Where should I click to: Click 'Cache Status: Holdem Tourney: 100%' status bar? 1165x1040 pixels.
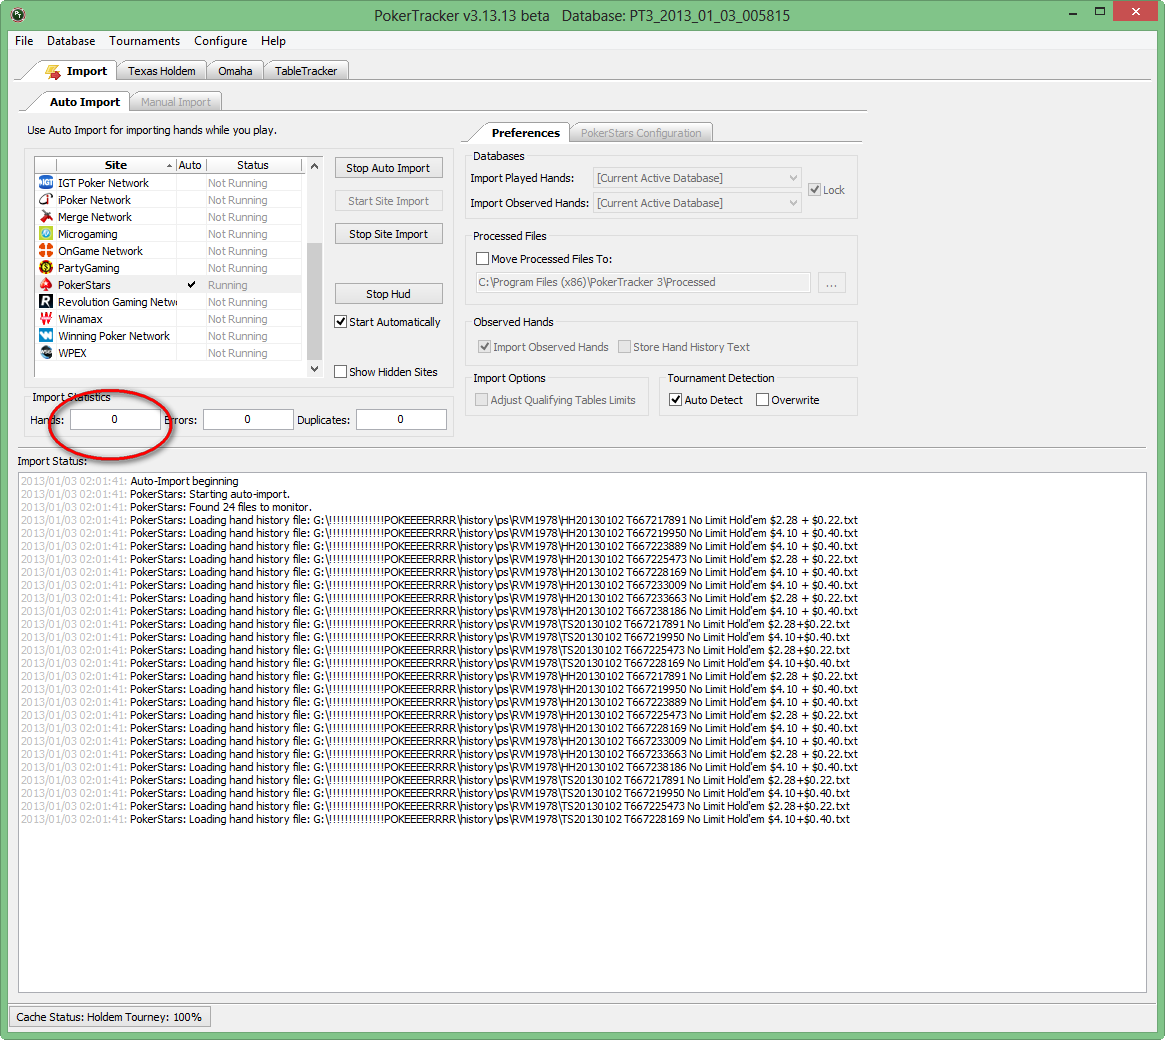109,1017
